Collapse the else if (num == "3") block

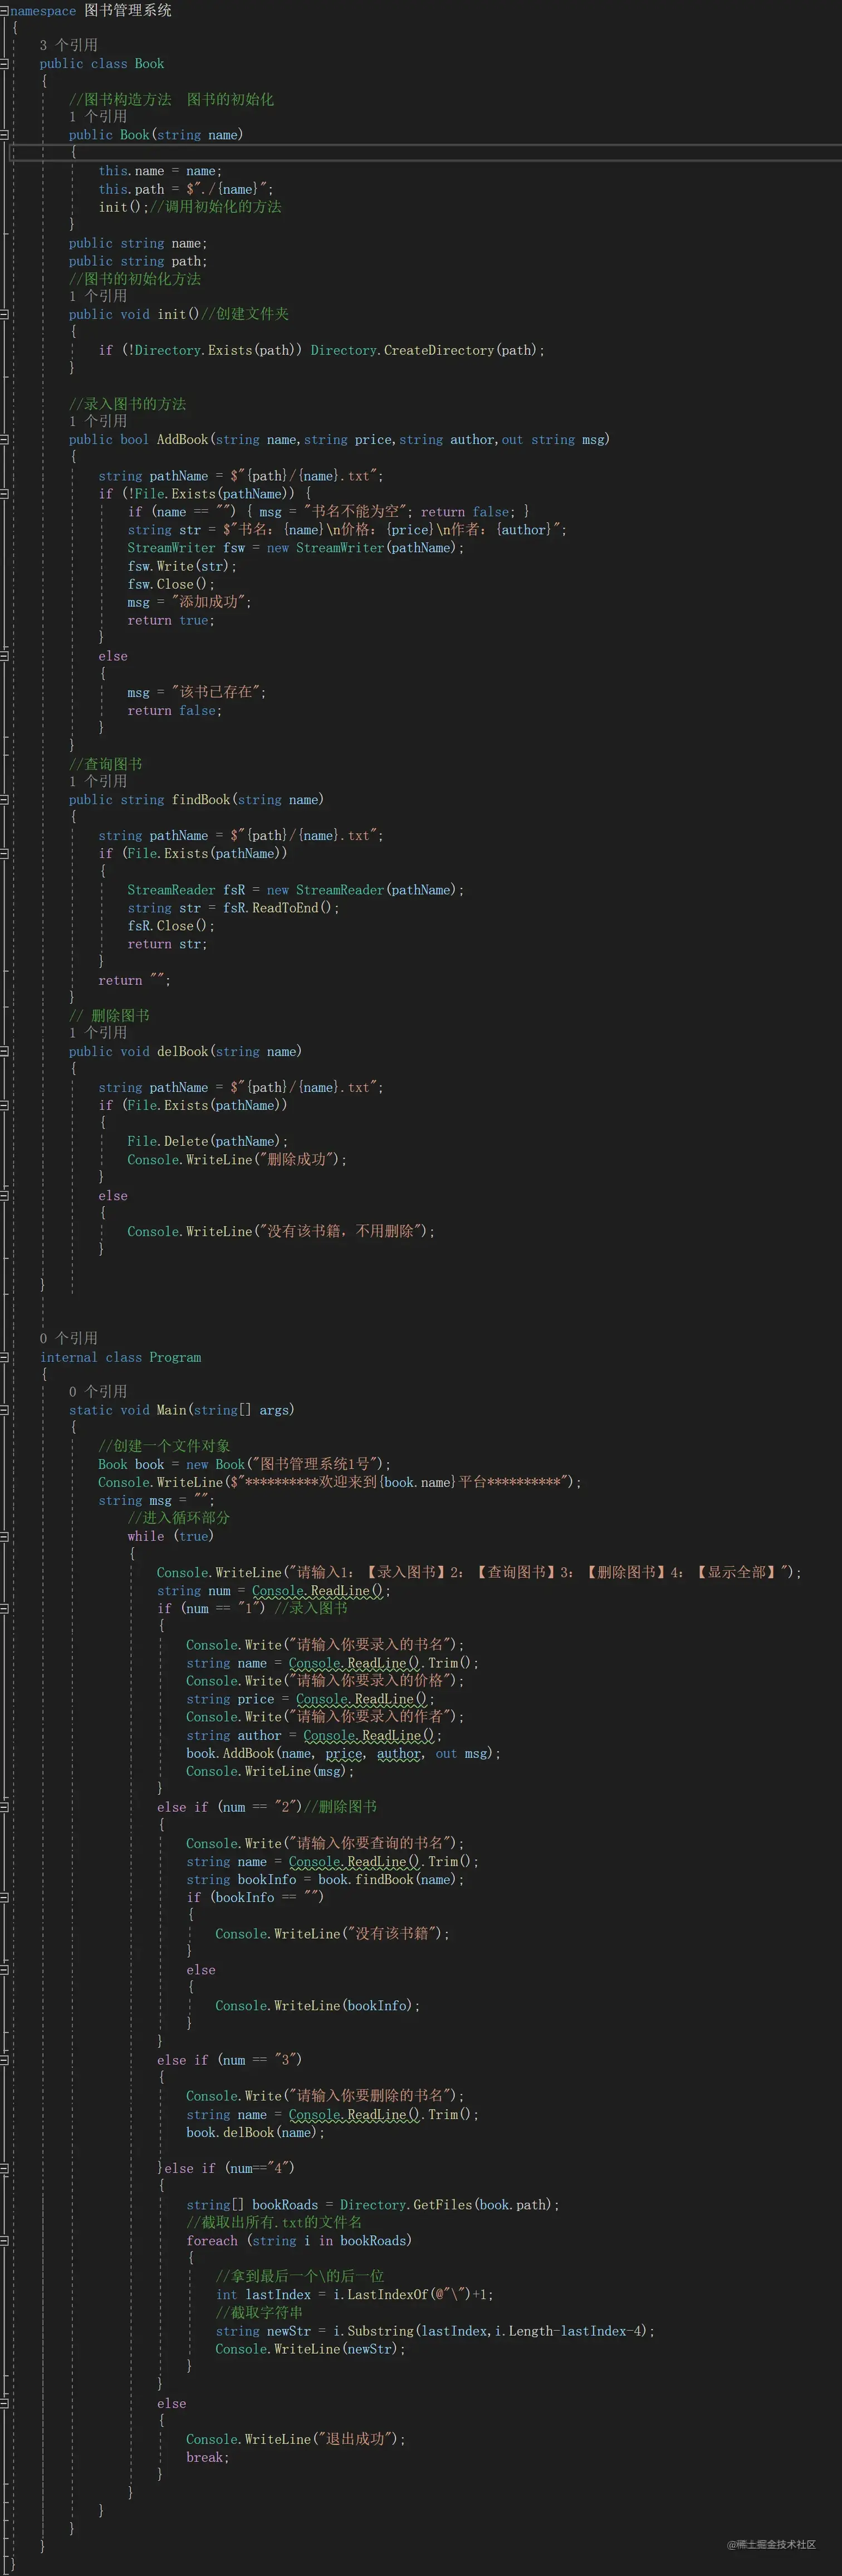click(x=4, y=2059)
